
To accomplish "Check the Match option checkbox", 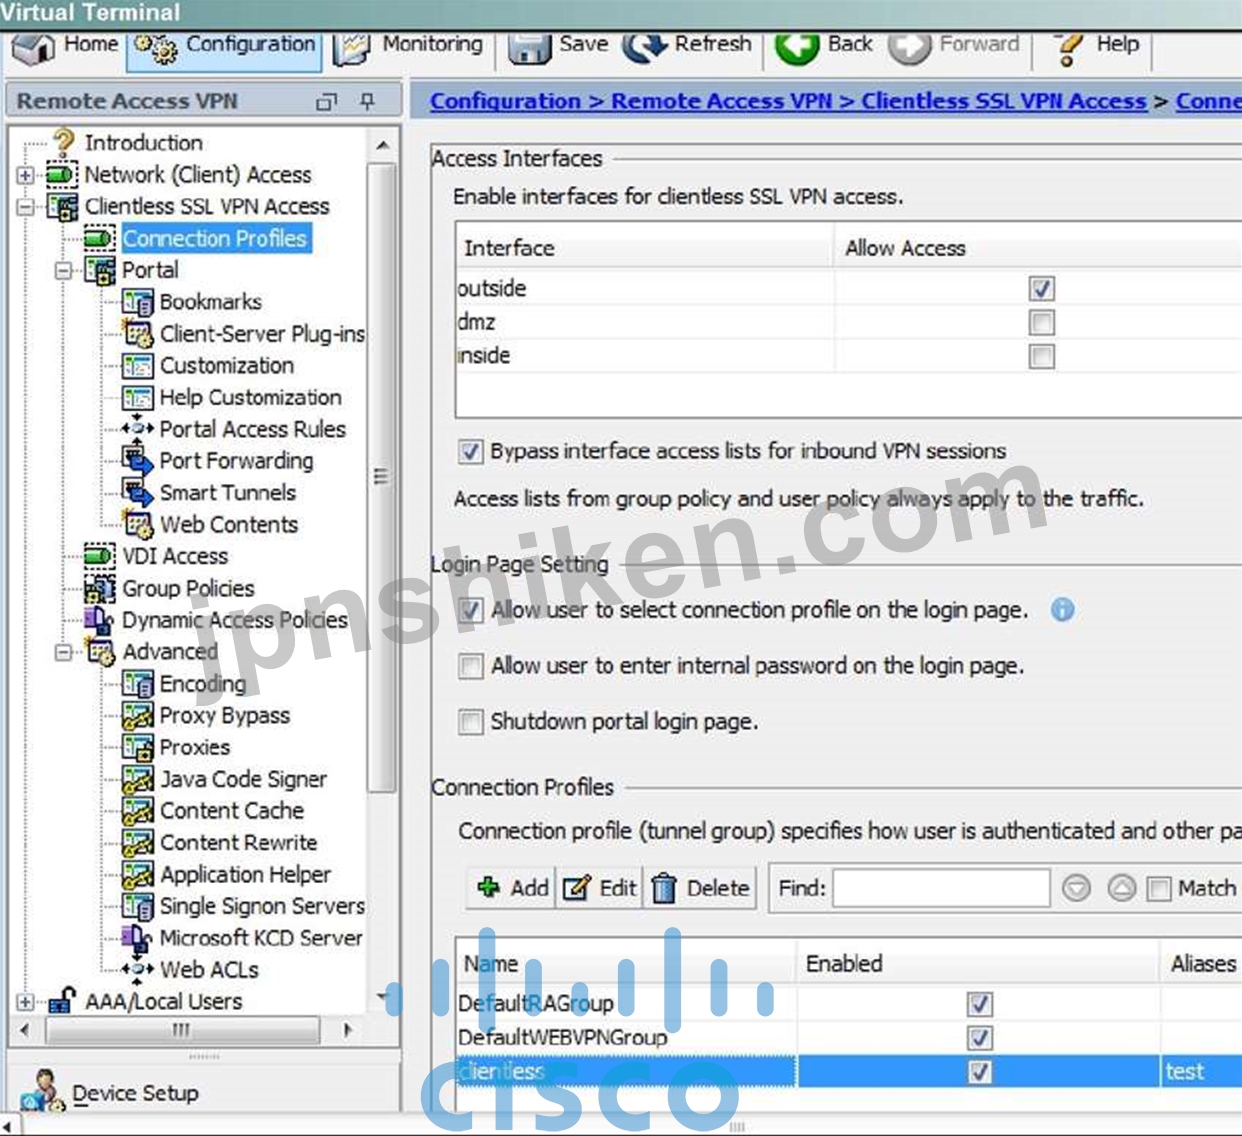I will 1158,888.
